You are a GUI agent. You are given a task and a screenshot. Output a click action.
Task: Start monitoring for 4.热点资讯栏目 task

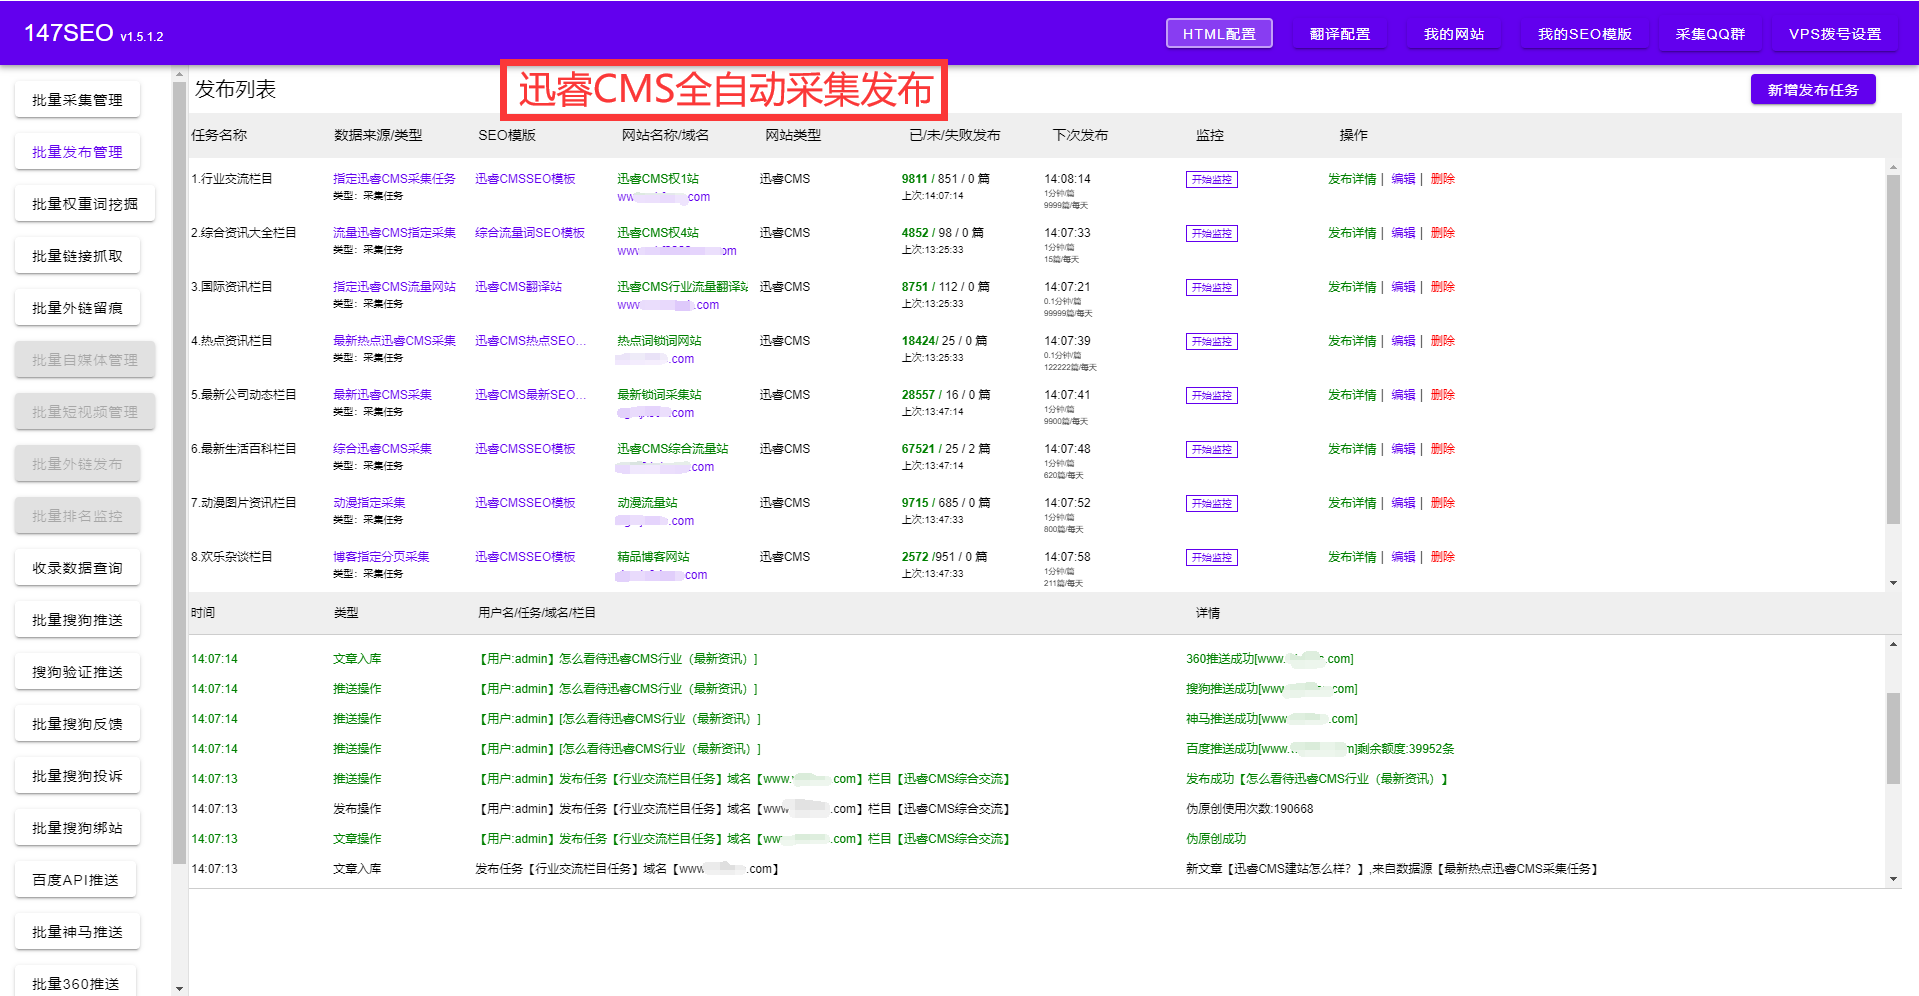click(1211, 342)
